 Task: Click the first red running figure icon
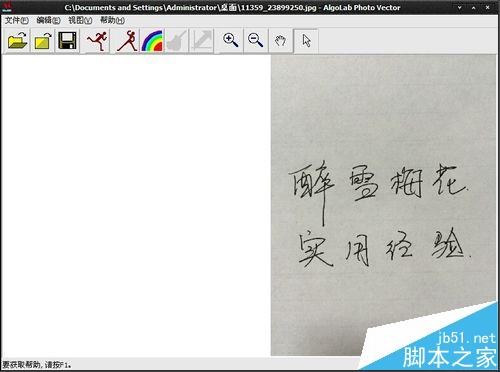pyautogui.click(x=97, y=41)
